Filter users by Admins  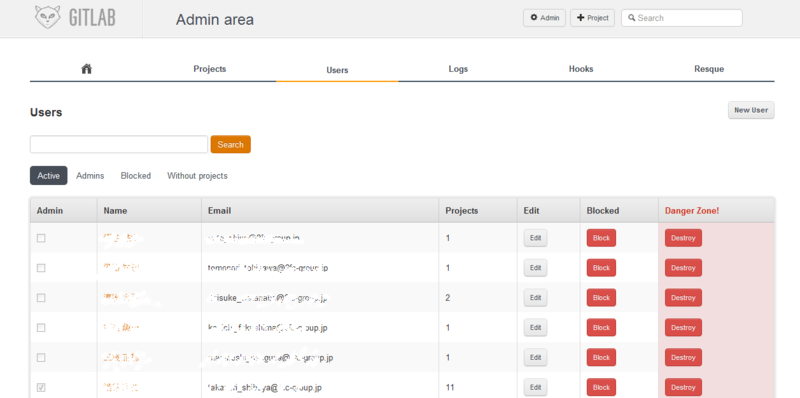coord(90,176)
